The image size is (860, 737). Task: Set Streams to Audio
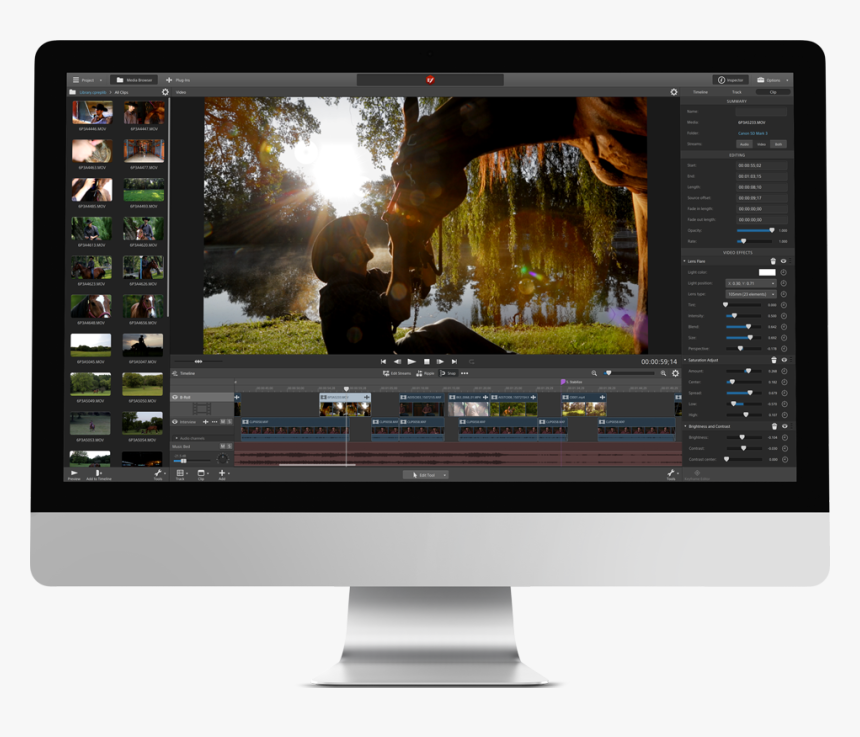[744, 144]
